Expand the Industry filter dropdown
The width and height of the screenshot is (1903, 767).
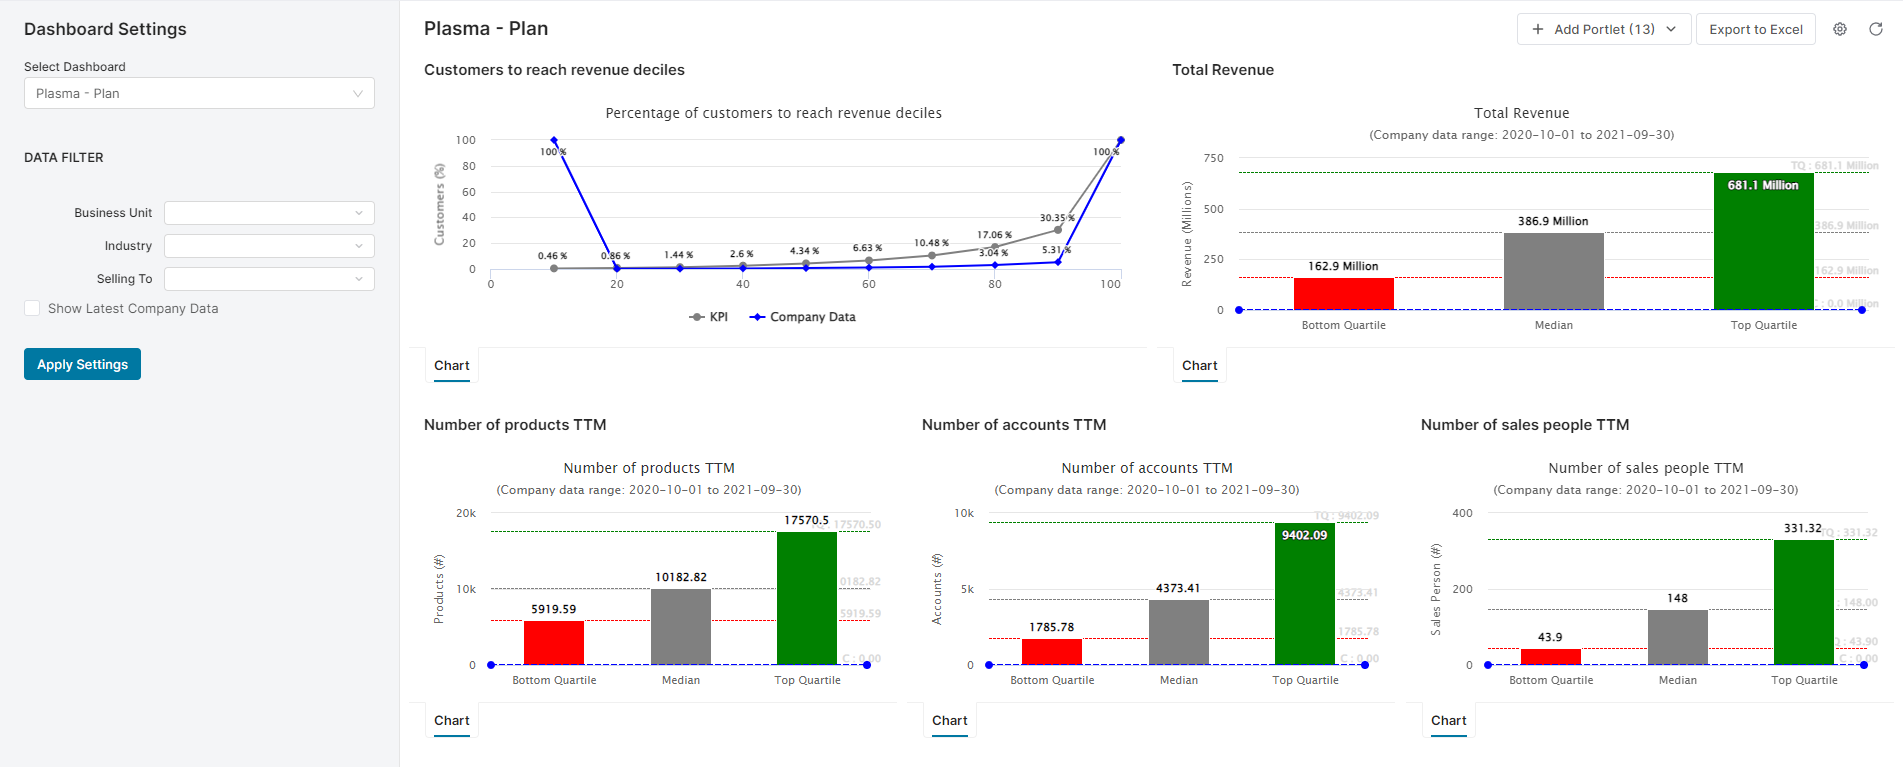[269, 246]
